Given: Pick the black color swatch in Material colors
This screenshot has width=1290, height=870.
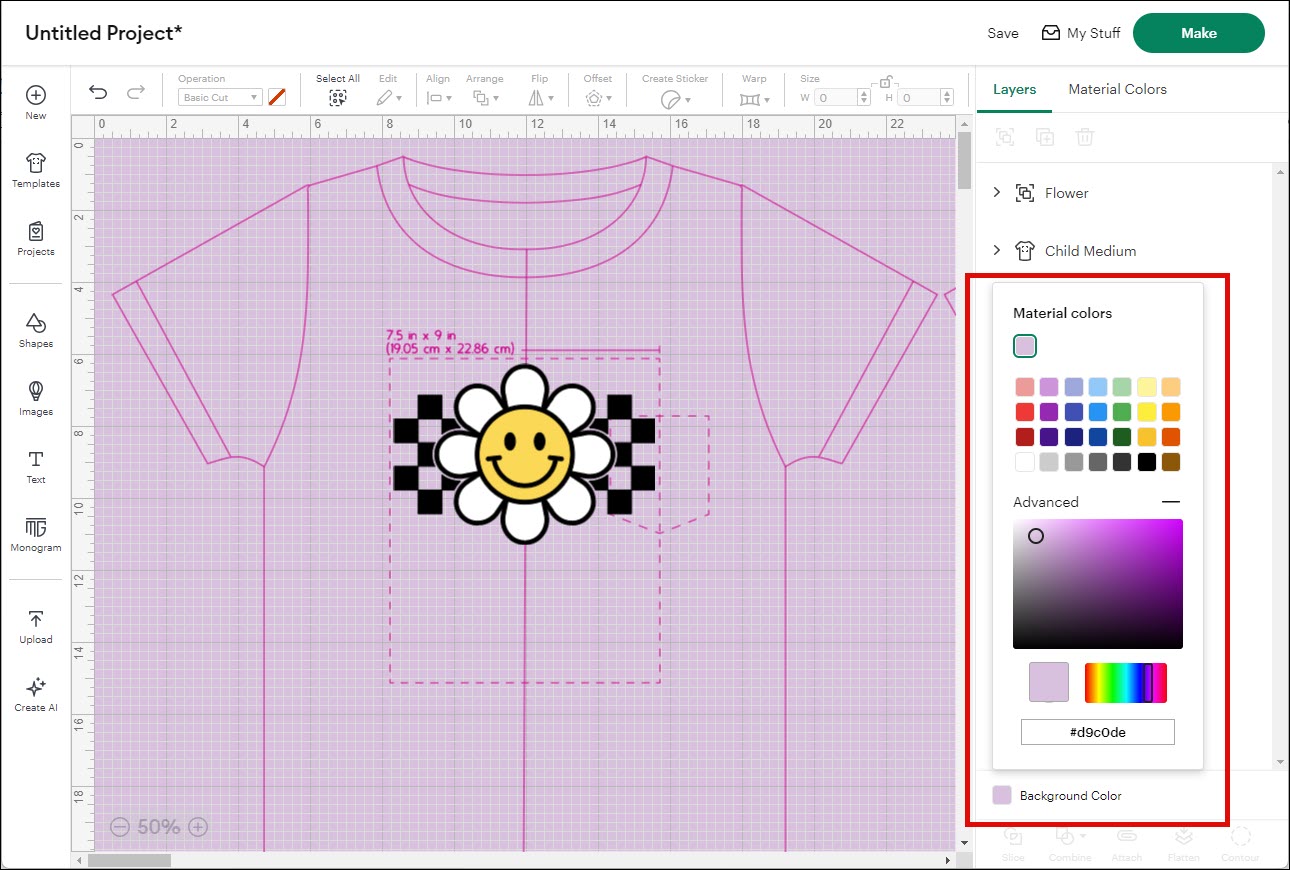Looking at the screenshot, I should pos(1145,461).
